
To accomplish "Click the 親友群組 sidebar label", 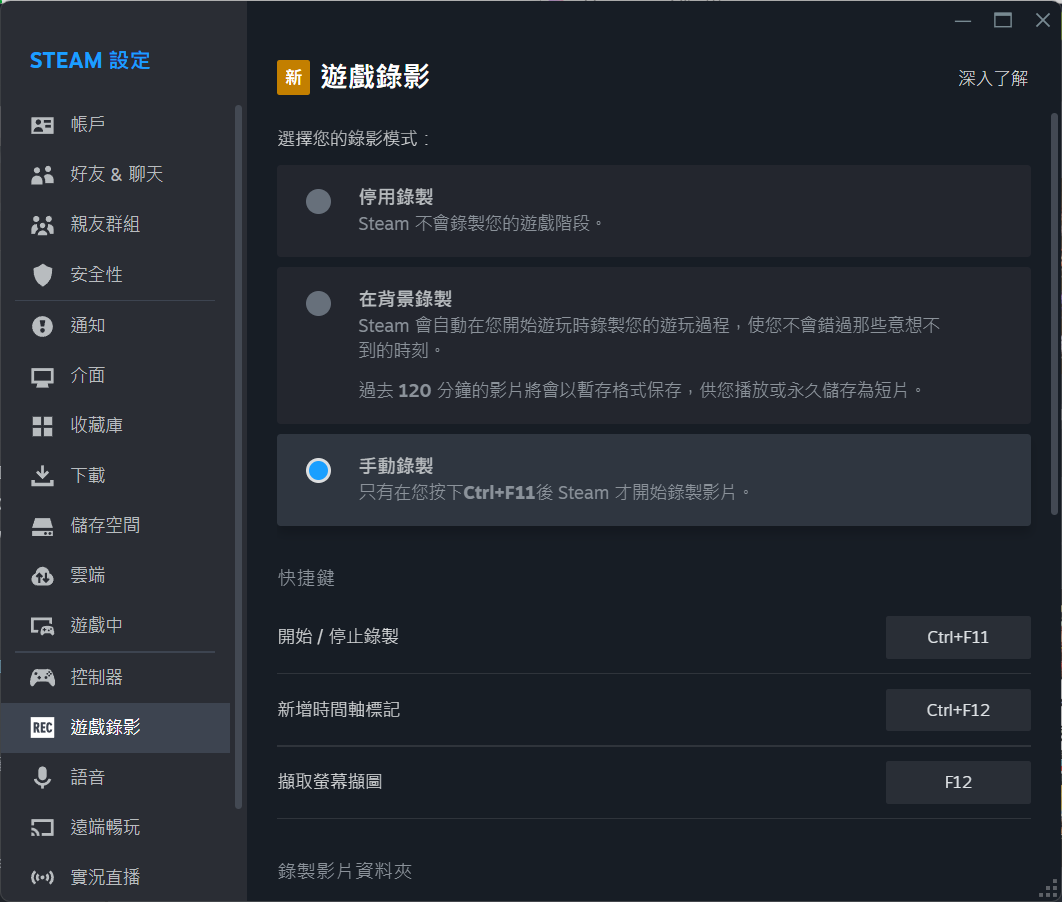I will tap(105, 224).
